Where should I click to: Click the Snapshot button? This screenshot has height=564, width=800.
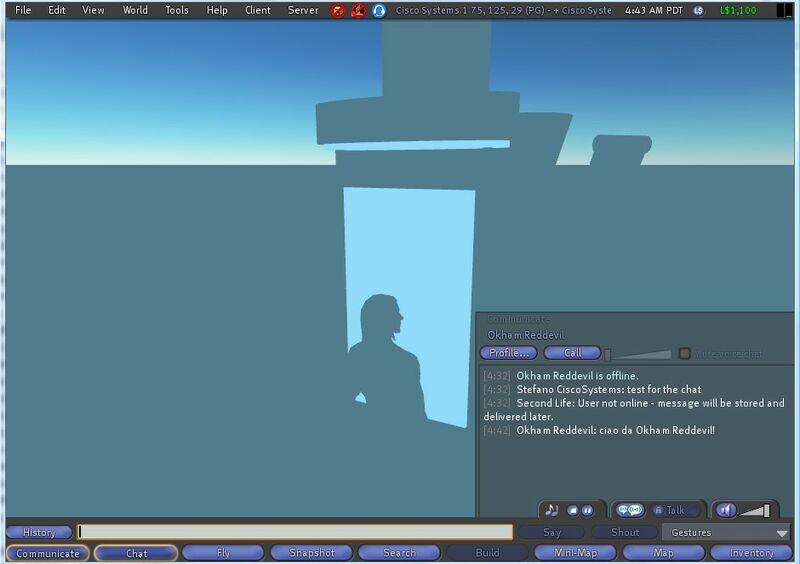pyautogui.click(x=312, y=553)
